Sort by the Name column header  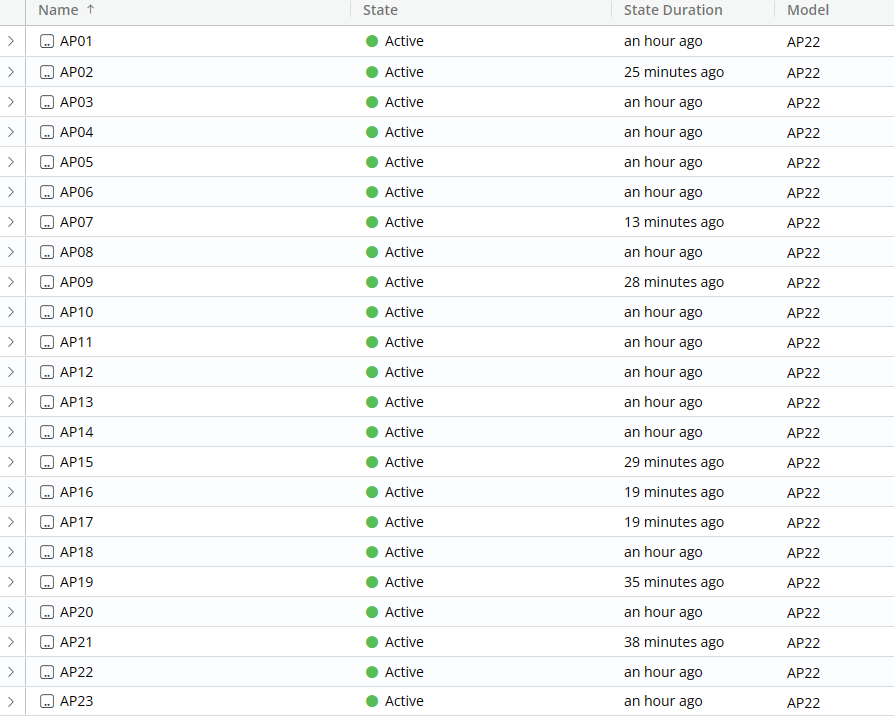coord(58,10)
